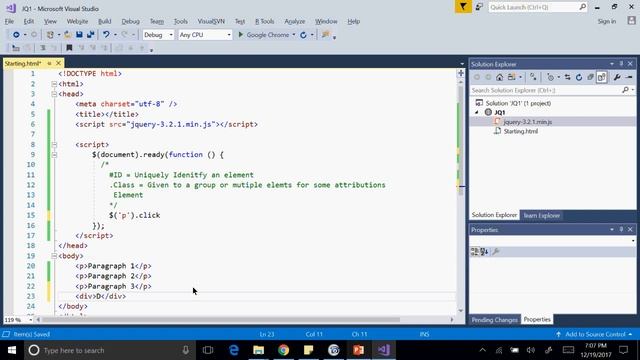Open the Google Chrome browser target dropdown arrow
This screenshot has width=640, height=360.
click(293, 35)
